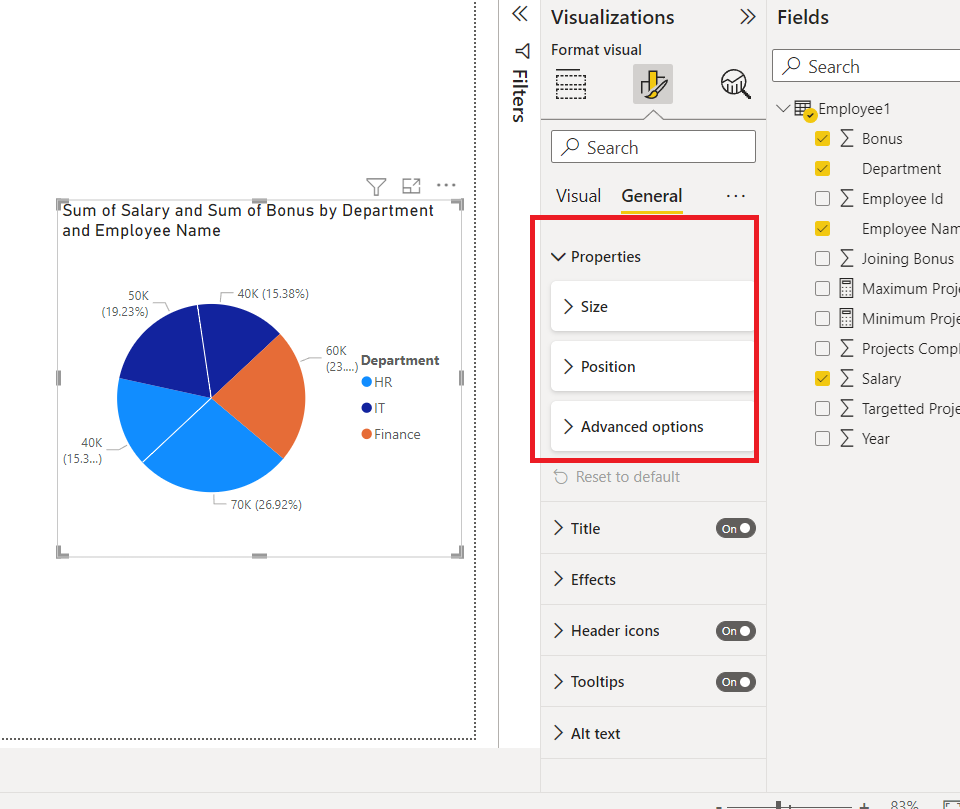
Task: Click the zoom slider handle
Action: [779, 805]
